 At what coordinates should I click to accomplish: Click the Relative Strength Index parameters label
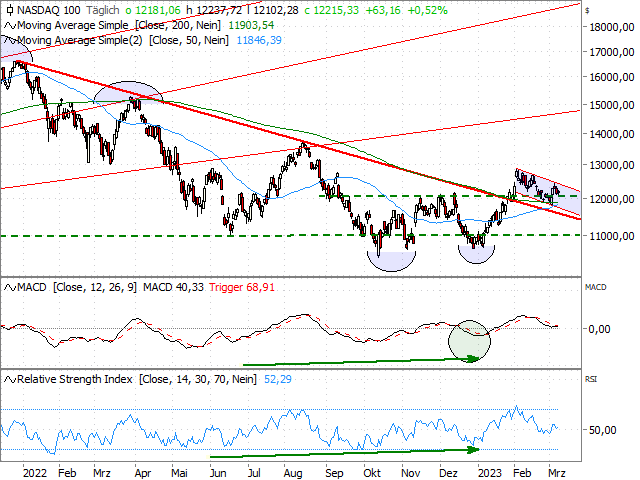[137, 380]
